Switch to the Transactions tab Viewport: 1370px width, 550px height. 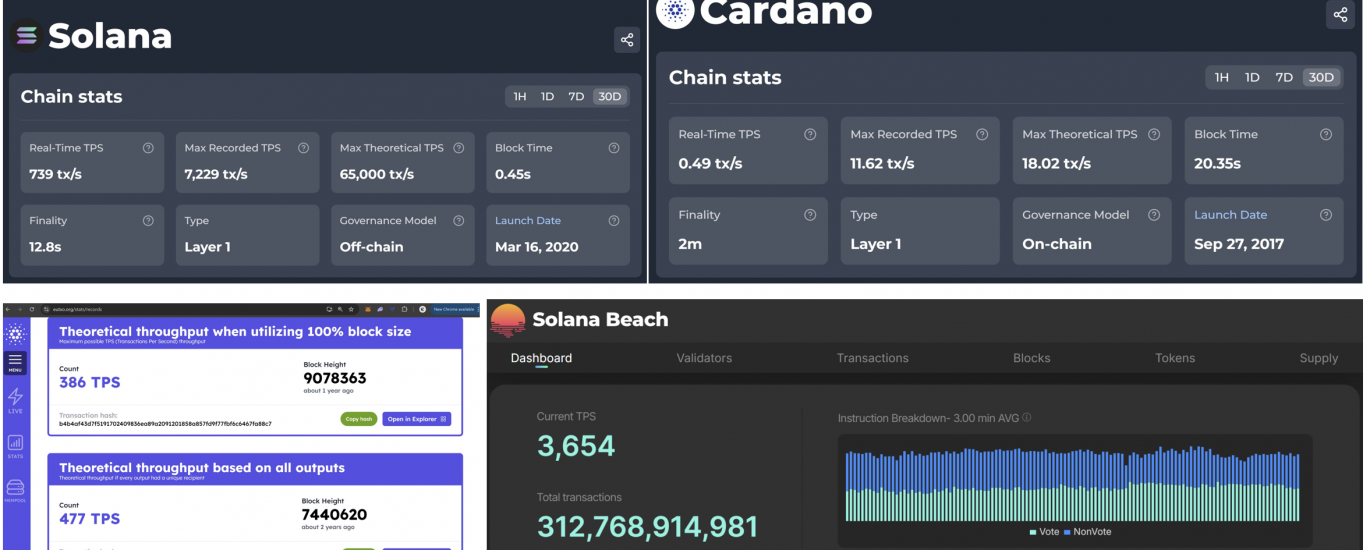pyautogui.click(x=872, y=358)
